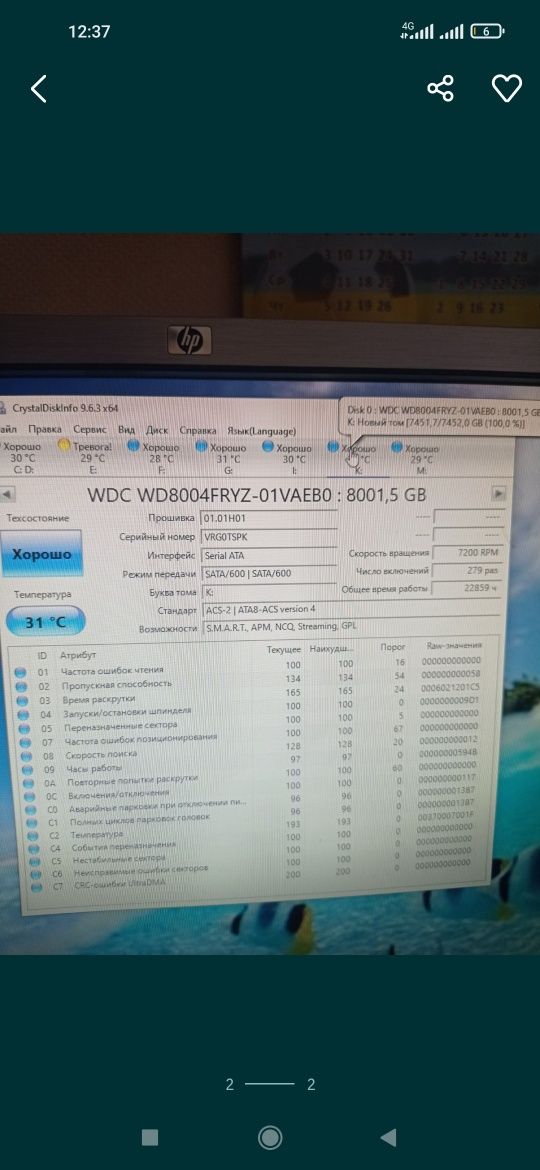540x1170 pixels.
Task: Click the blue status circle for disk F:
Action: point(133,447)
